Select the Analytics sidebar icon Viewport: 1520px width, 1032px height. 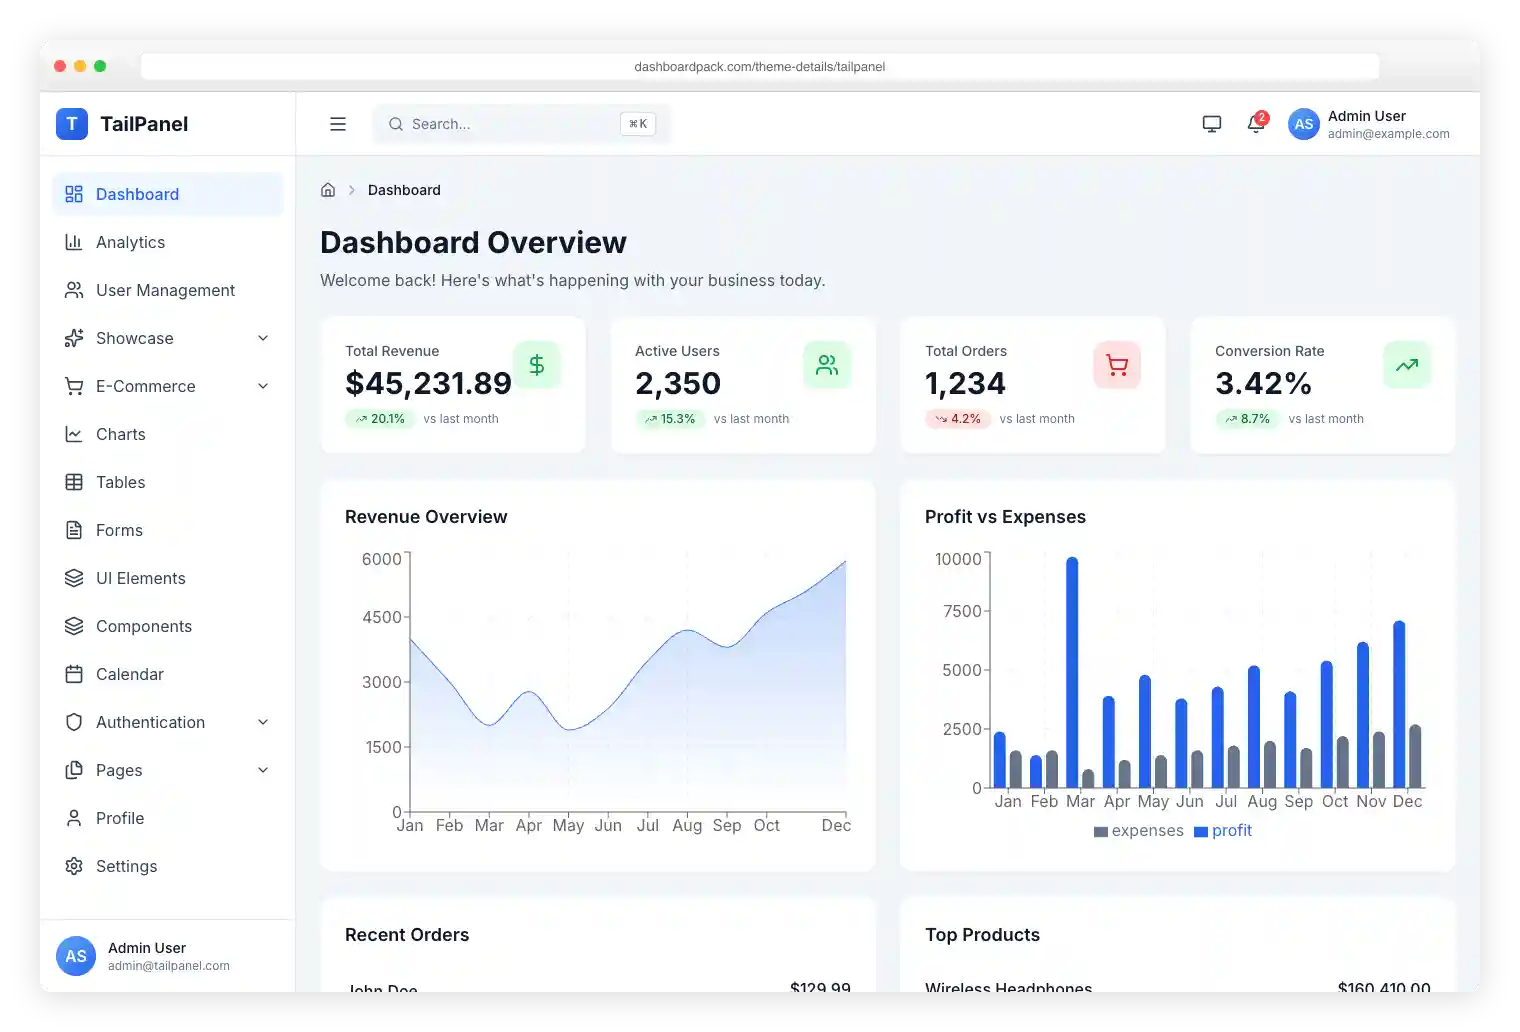click(74, 242)
